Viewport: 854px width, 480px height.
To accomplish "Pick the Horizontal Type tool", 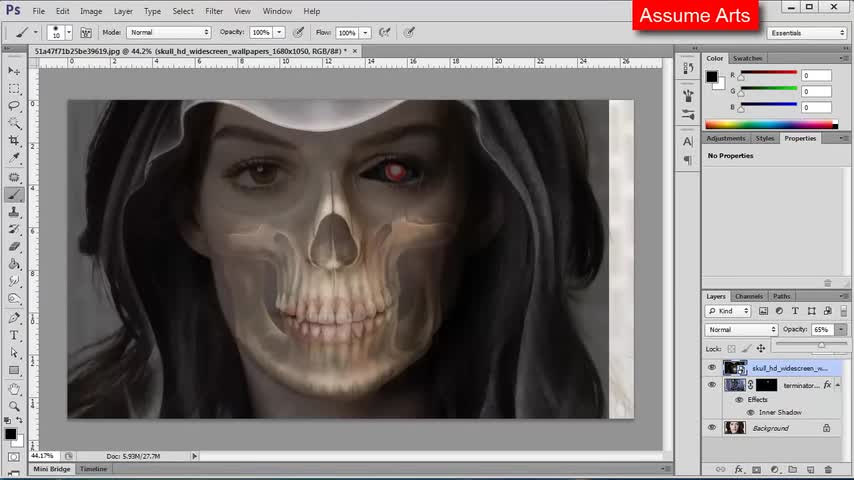I will point(14,335).
